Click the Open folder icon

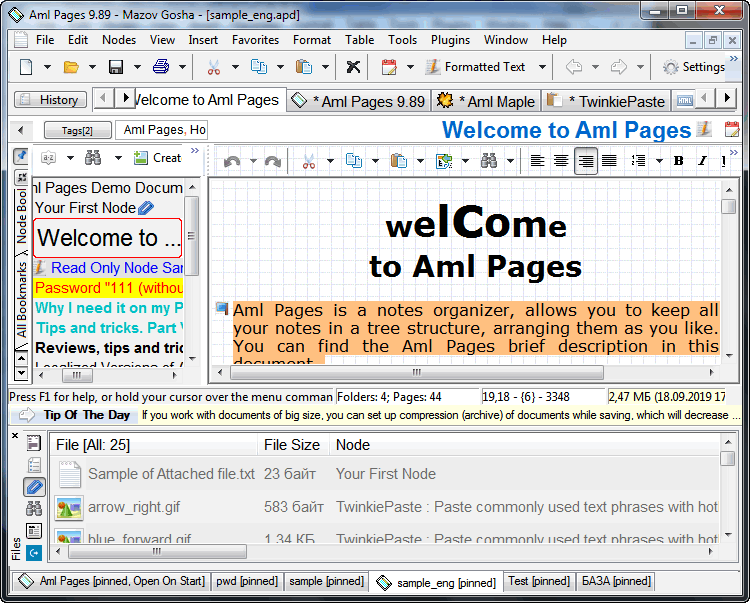(x=71, y=67)
